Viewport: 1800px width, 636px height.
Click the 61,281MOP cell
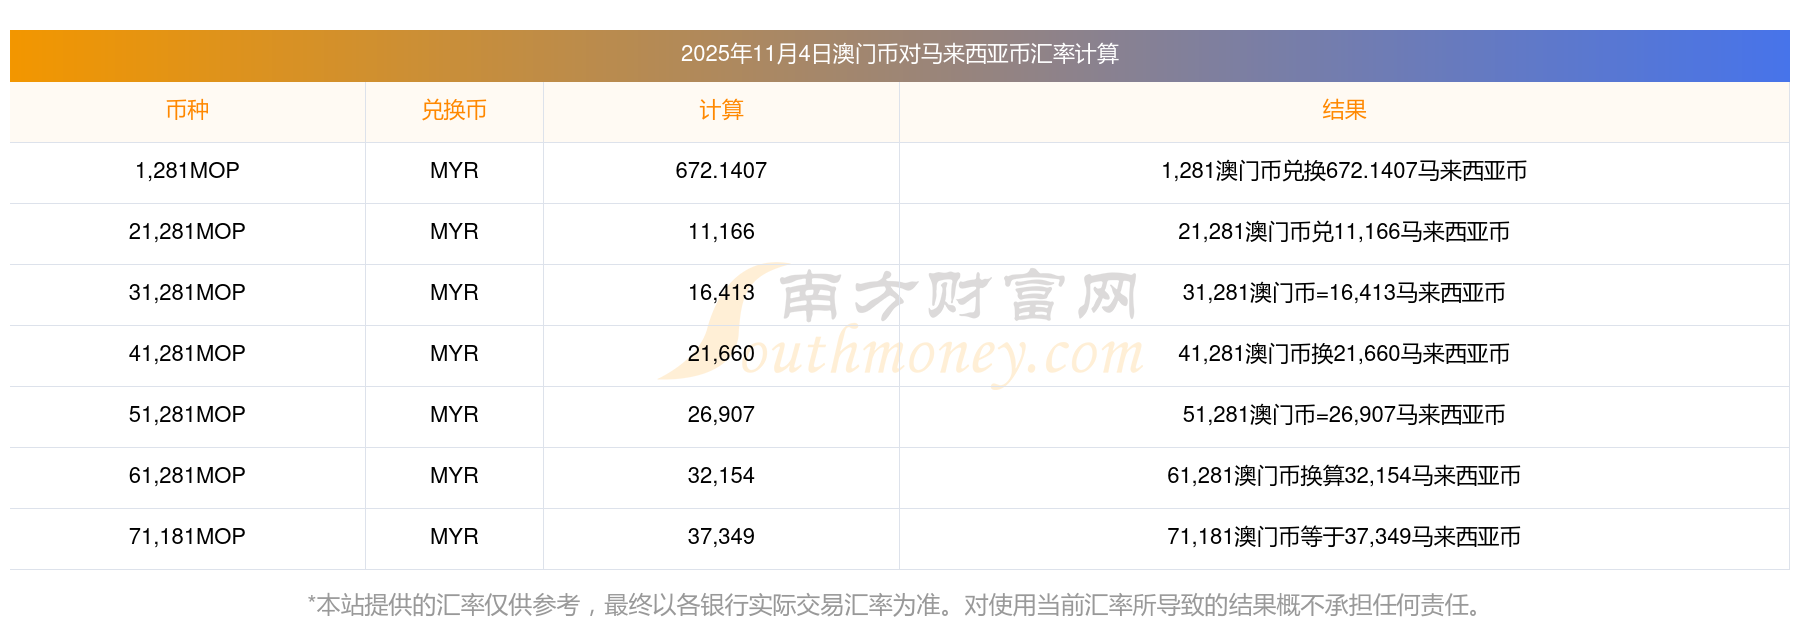click(x=187, y=476)
